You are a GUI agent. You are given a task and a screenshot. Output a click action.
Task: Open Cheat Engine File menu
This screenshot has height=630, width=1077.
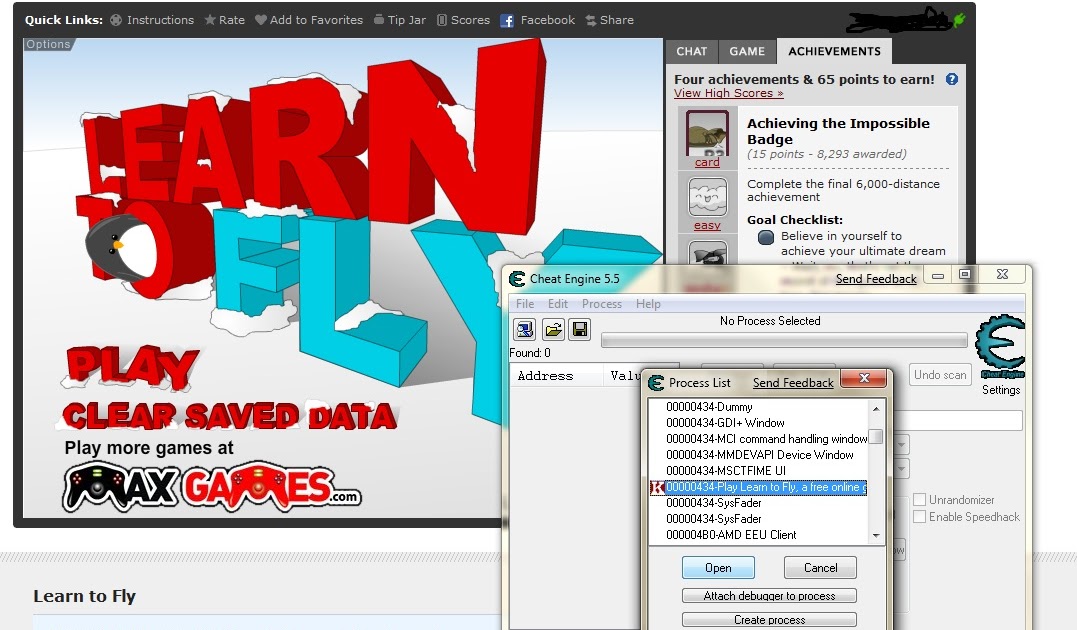coord(525,304)
